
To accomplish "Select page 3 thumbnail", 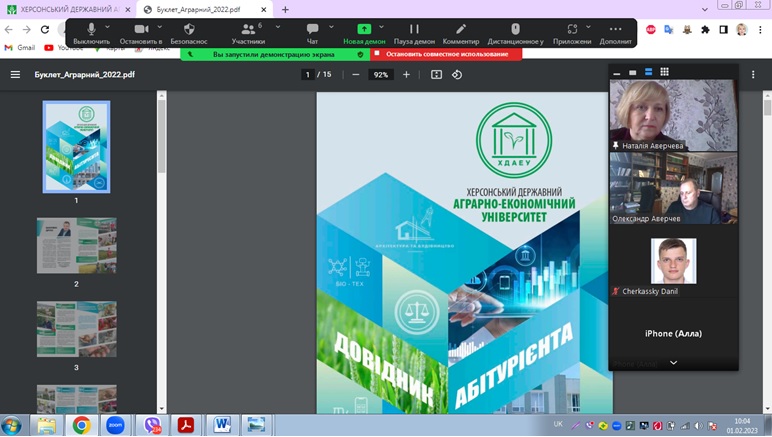I will point(77,329).
